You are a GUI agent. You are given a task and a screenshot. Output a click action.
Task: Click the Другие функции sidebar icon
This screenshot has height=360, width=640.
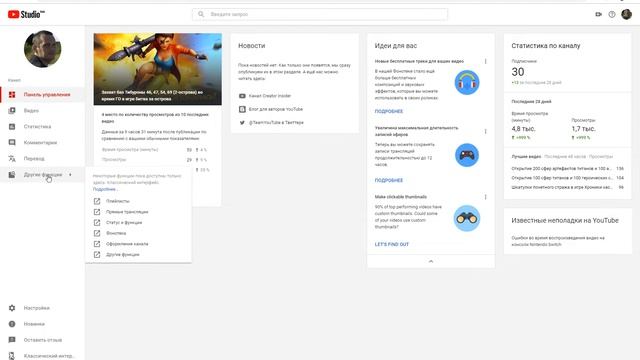(12, 175)
